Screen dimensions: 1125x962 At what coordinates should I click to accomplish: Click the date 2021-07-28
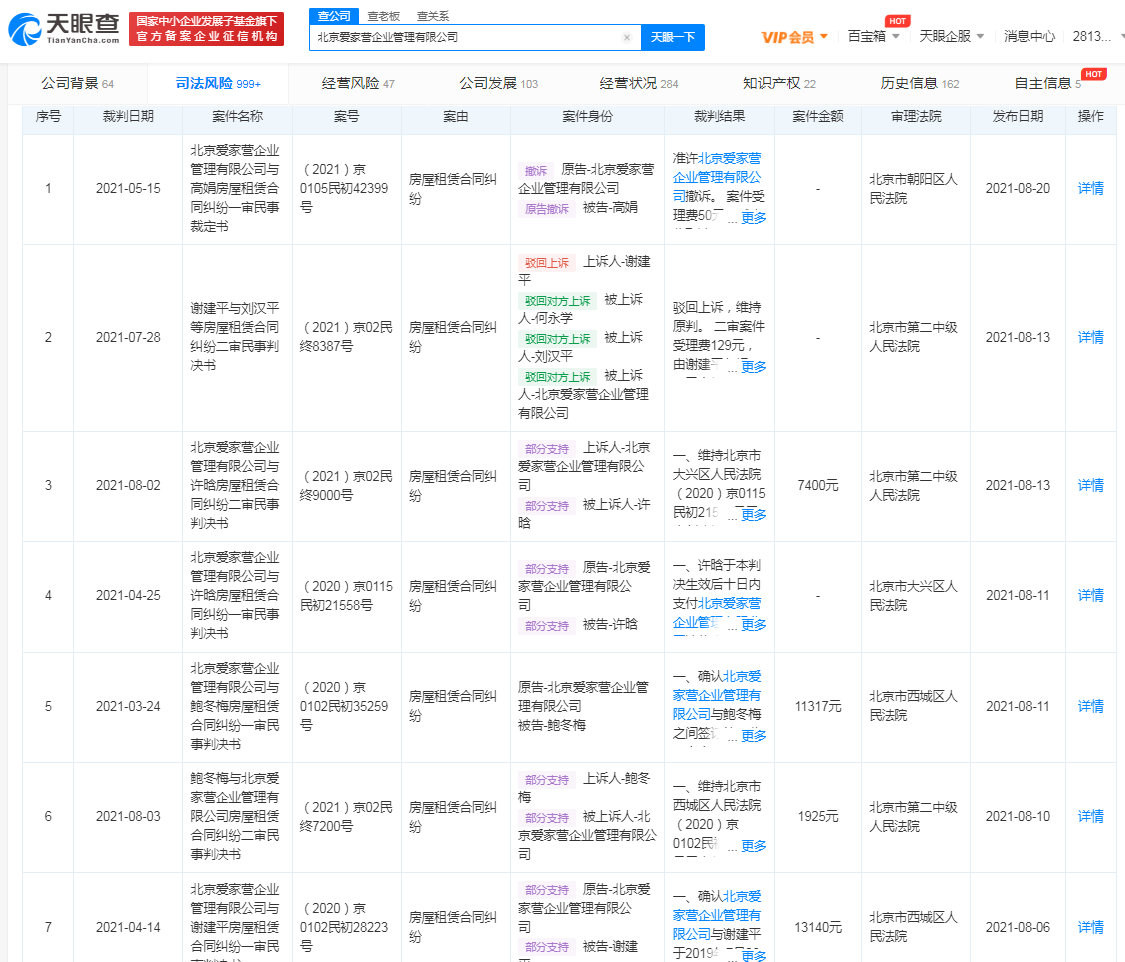tap(128, 337)
